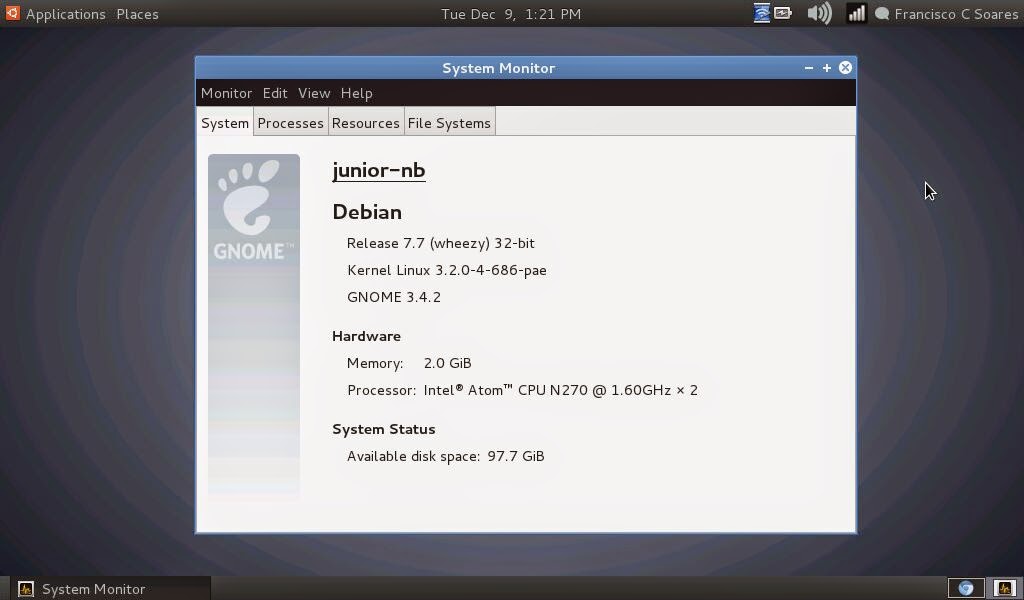Image resolution: width=1024 pixels, height=600 pixels.
Task: Open the Applications menu
Action: click(65, 14)
